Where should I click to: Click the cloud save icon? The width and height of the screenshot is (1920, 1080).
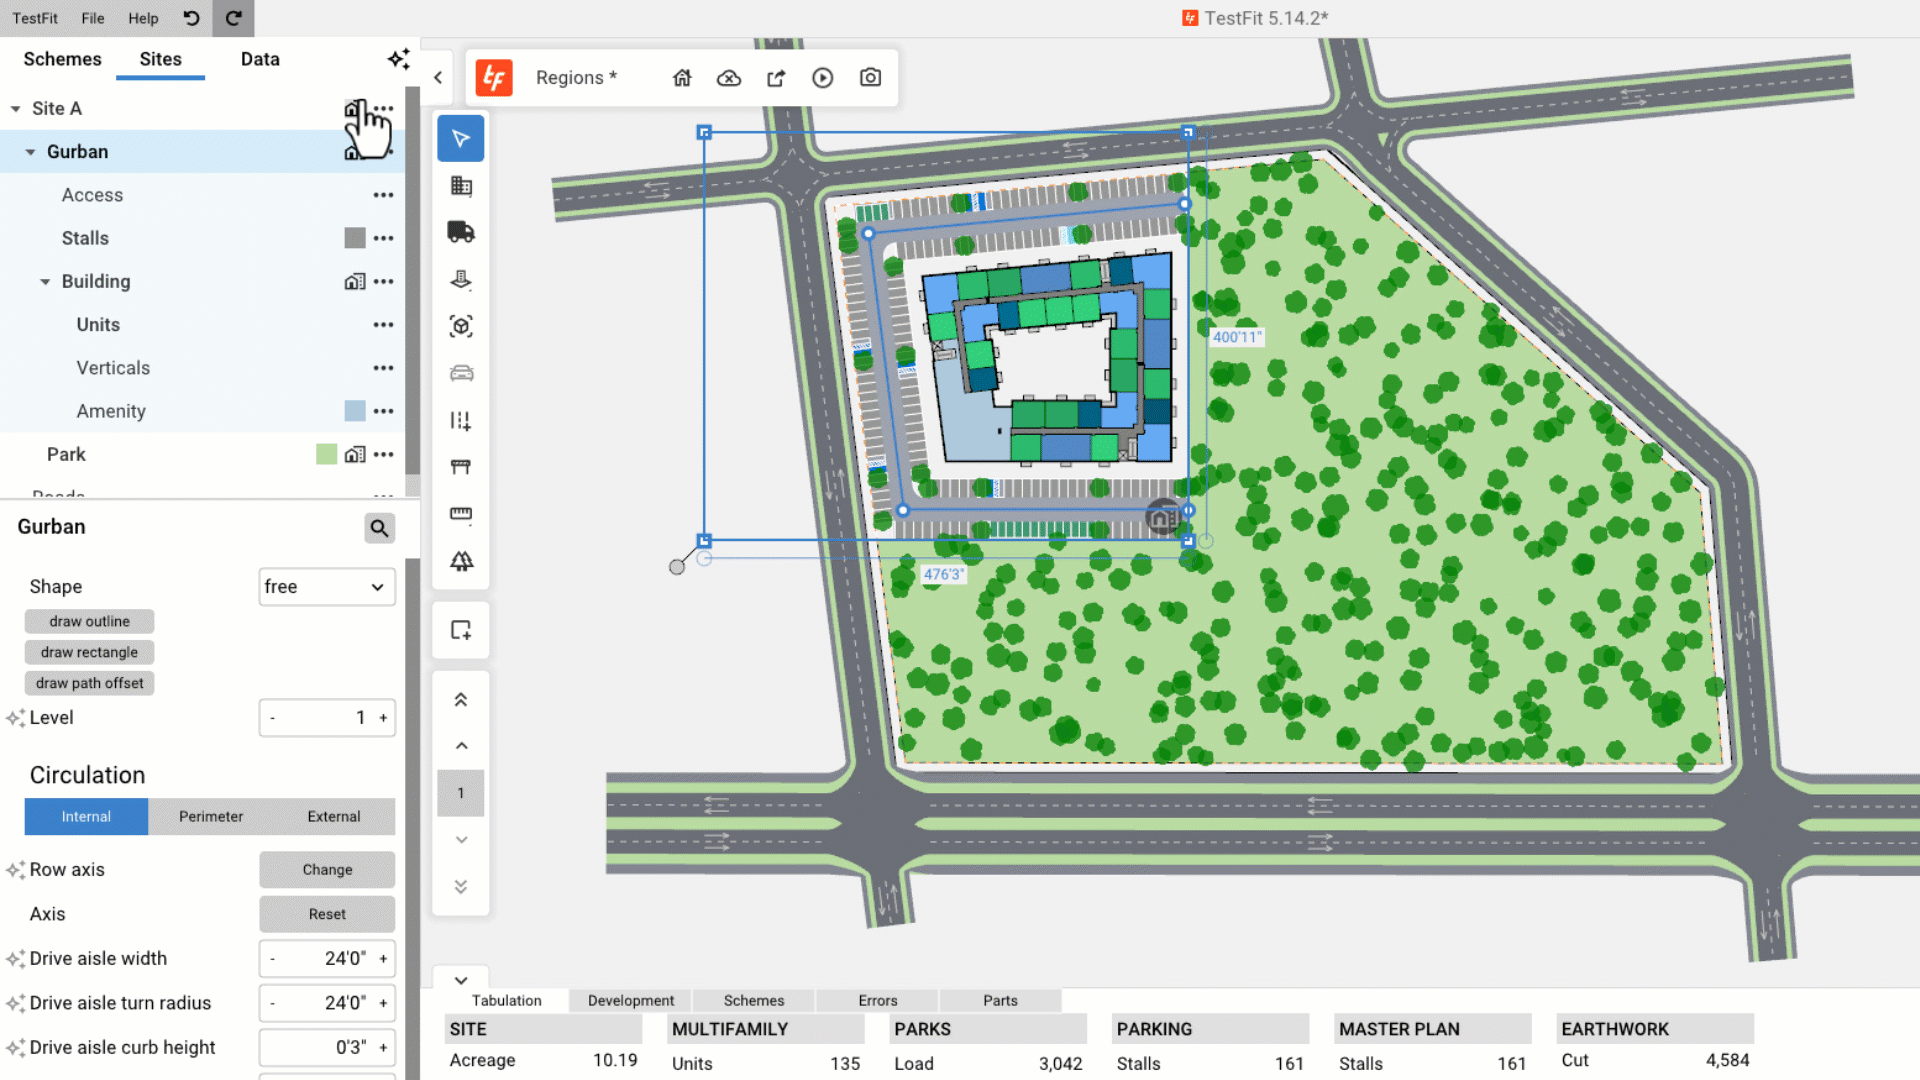(x=729, y=78)
